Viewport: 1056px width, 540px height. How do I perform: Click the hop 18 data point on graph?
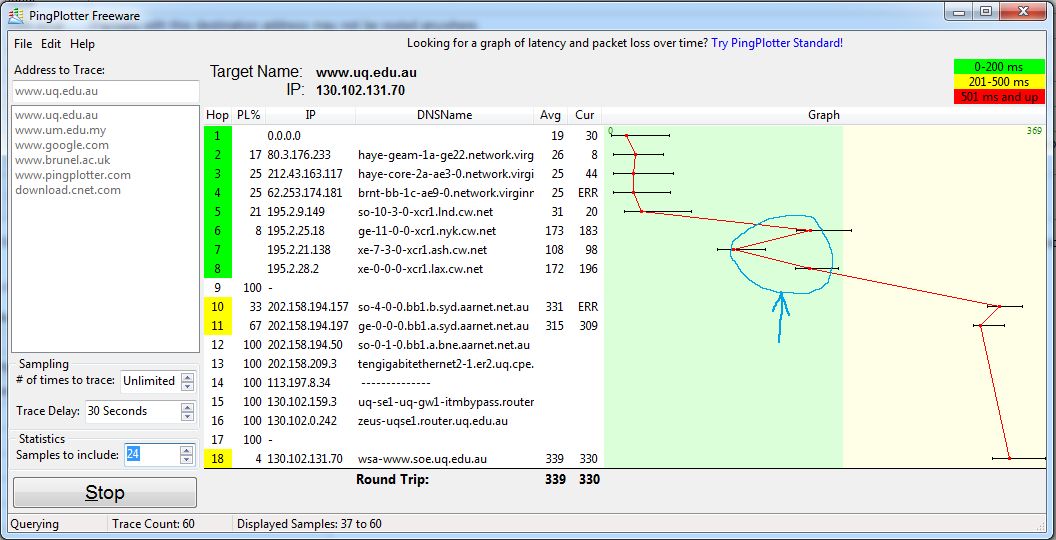click(x=1009, y=459)
